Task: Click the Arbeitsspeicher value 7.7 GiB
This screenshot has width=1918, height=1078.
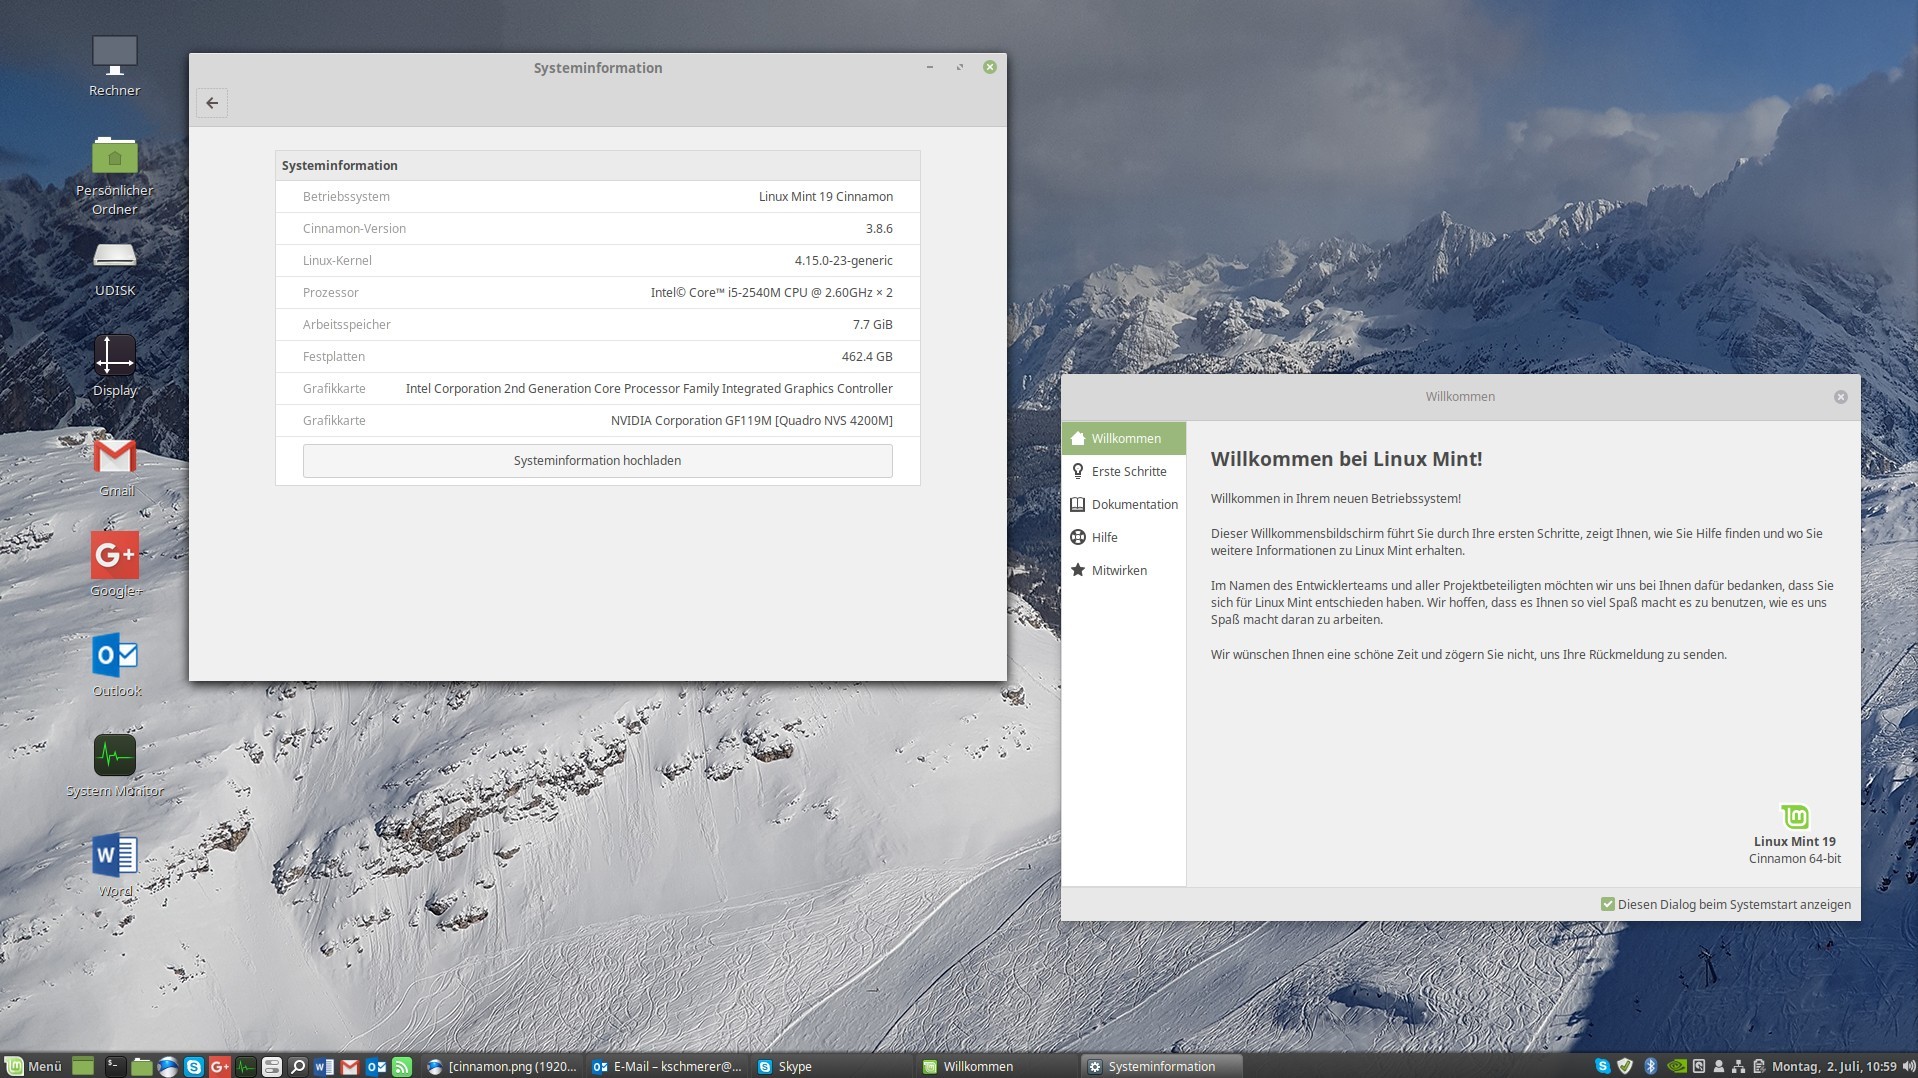Action: click(x=872, y=324)
